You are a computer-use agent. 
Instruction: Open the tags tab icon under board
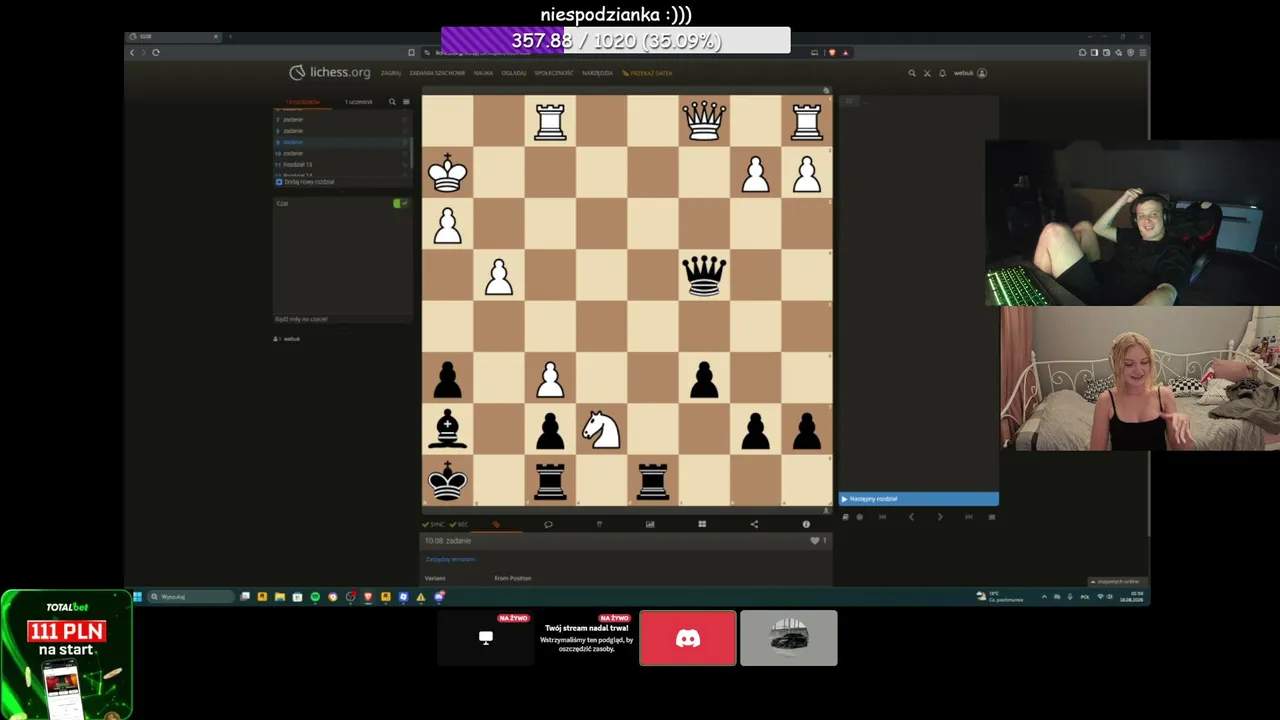tap(496, 524)
